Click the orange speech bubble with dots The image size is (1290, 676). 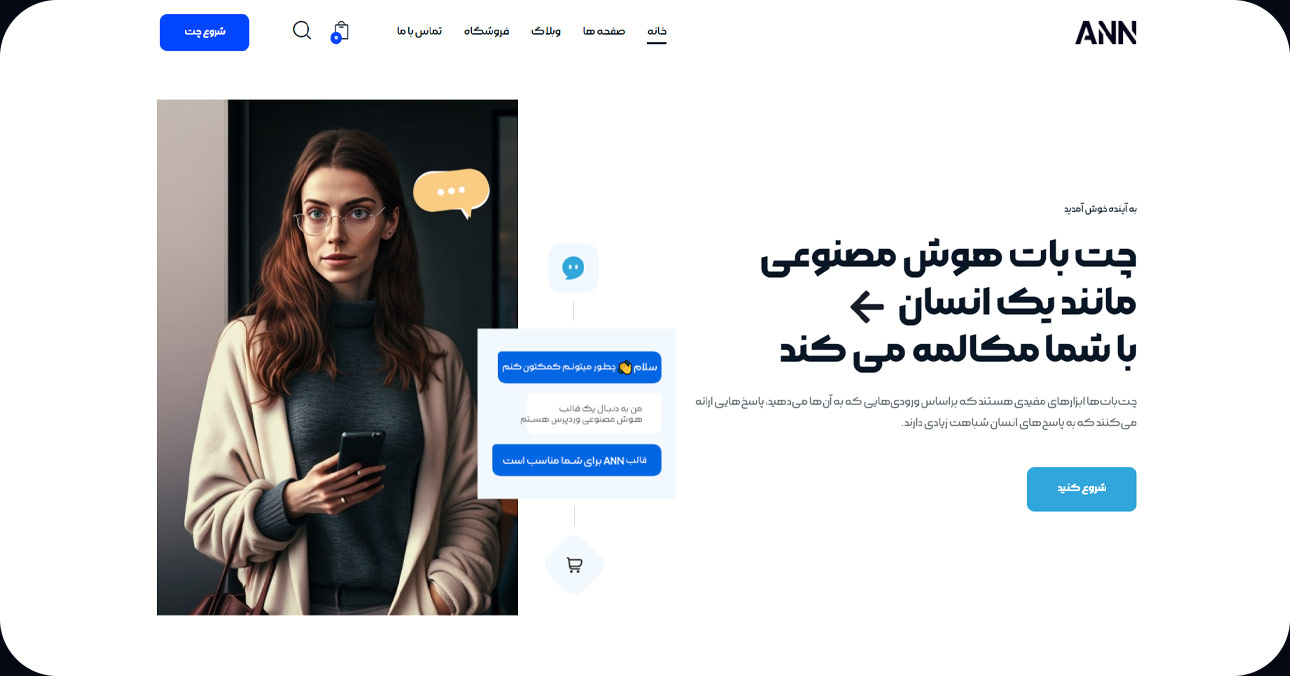tap(452, 193)
